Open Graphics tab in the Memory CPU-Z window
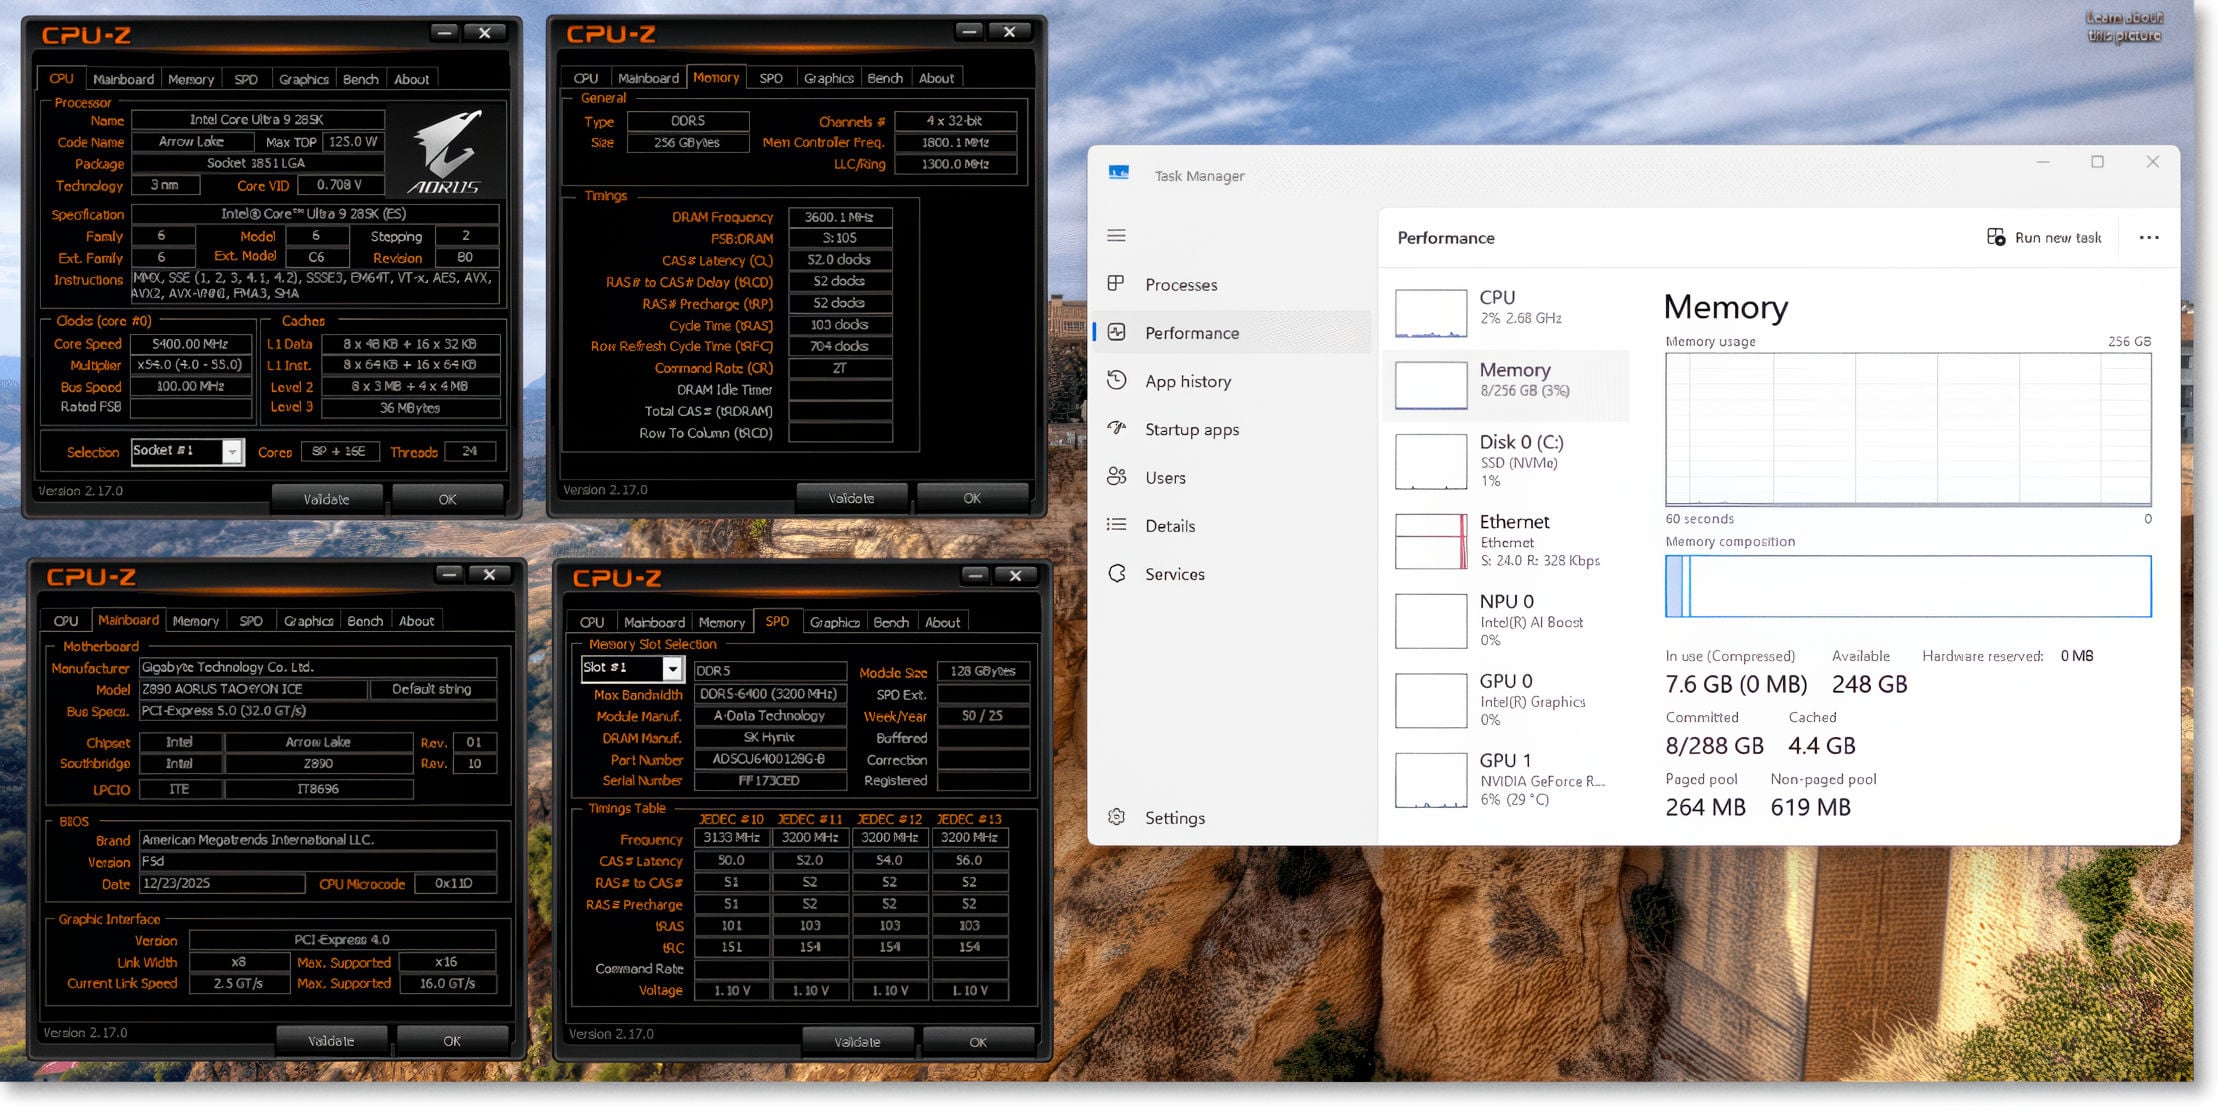 (x=828, y=78)
